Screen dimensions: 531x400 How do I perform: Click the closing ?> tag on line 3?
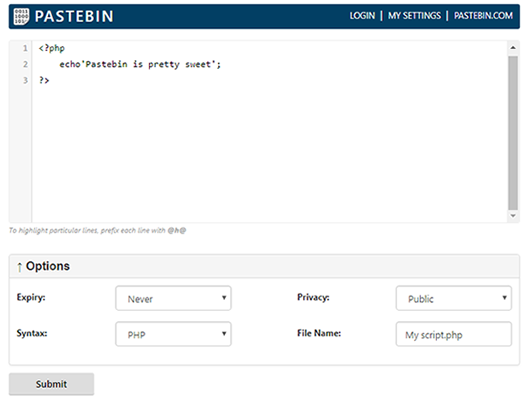tap(44, 80)
